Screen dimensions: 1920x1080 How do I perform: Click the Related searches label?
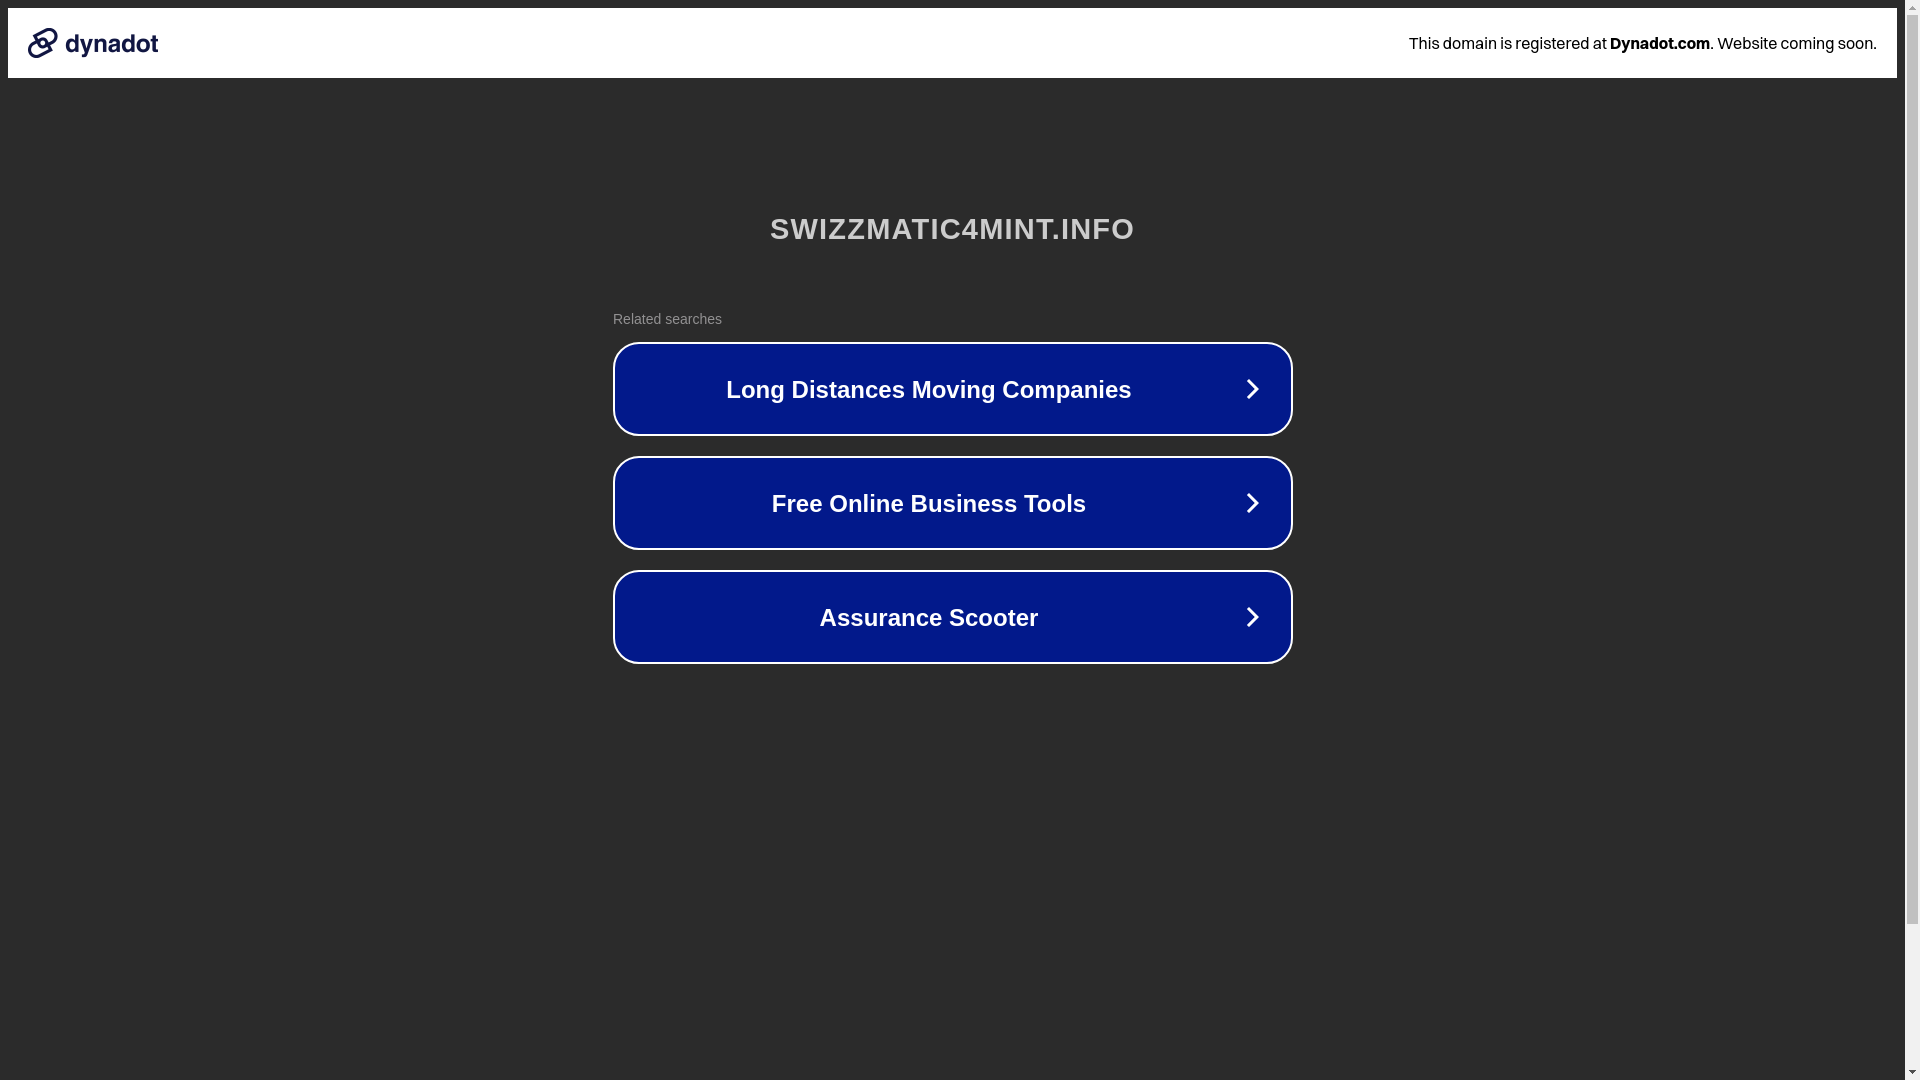pyautogui.click(x=667, y=319)
